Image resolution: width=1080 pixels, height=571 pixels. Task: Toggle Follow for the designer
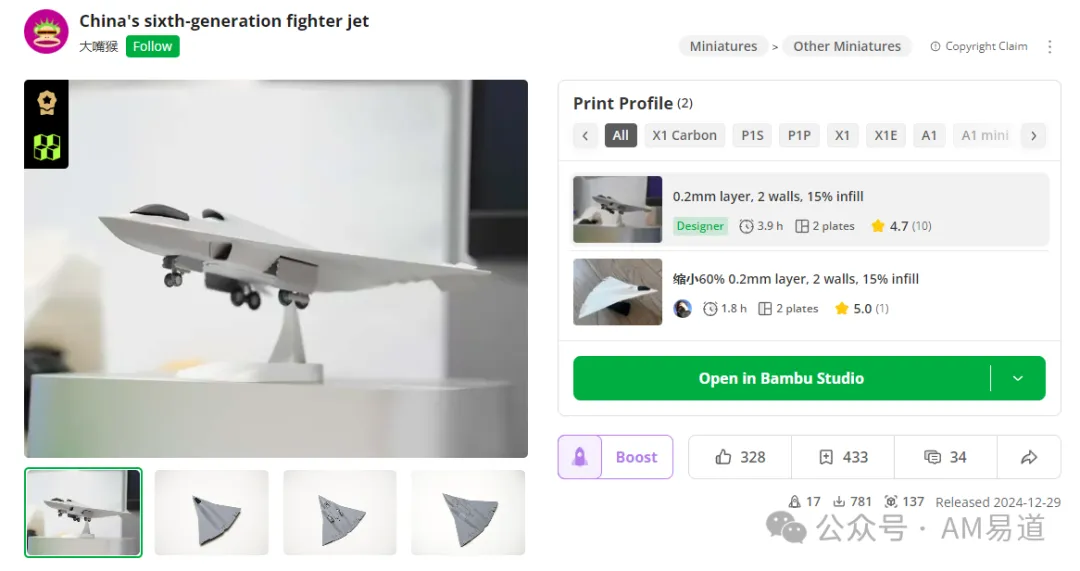pos(152,46)
